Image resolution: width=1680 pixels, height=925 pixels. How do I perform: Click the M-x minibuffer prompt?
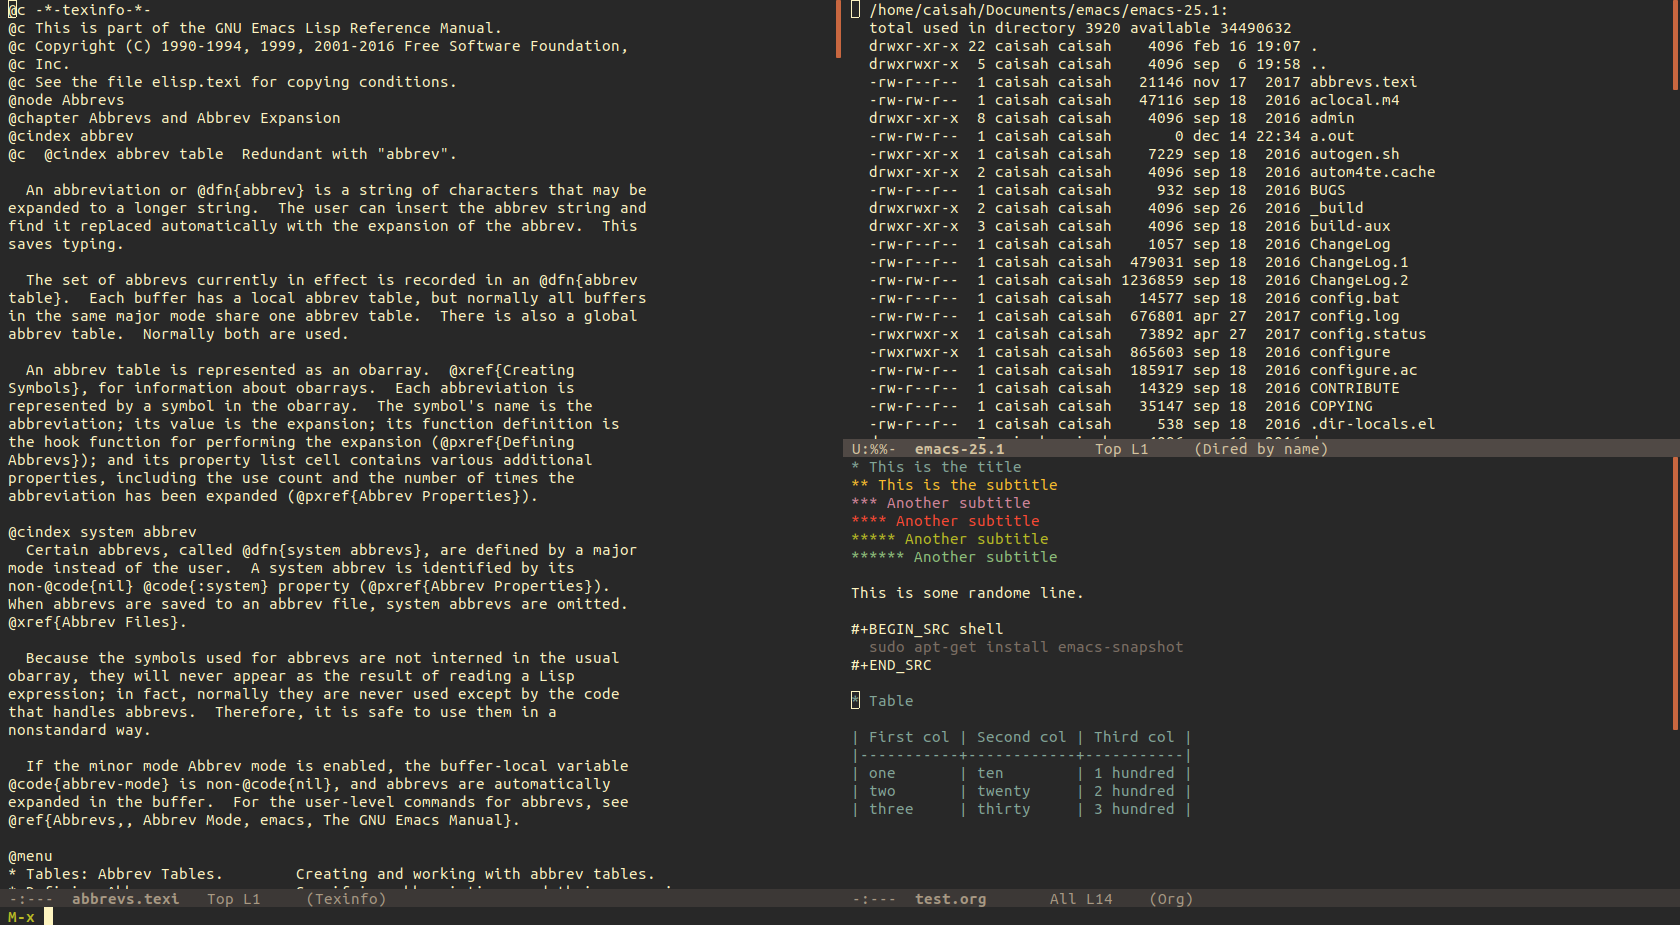pyautogui.click(x=21, y=917)
